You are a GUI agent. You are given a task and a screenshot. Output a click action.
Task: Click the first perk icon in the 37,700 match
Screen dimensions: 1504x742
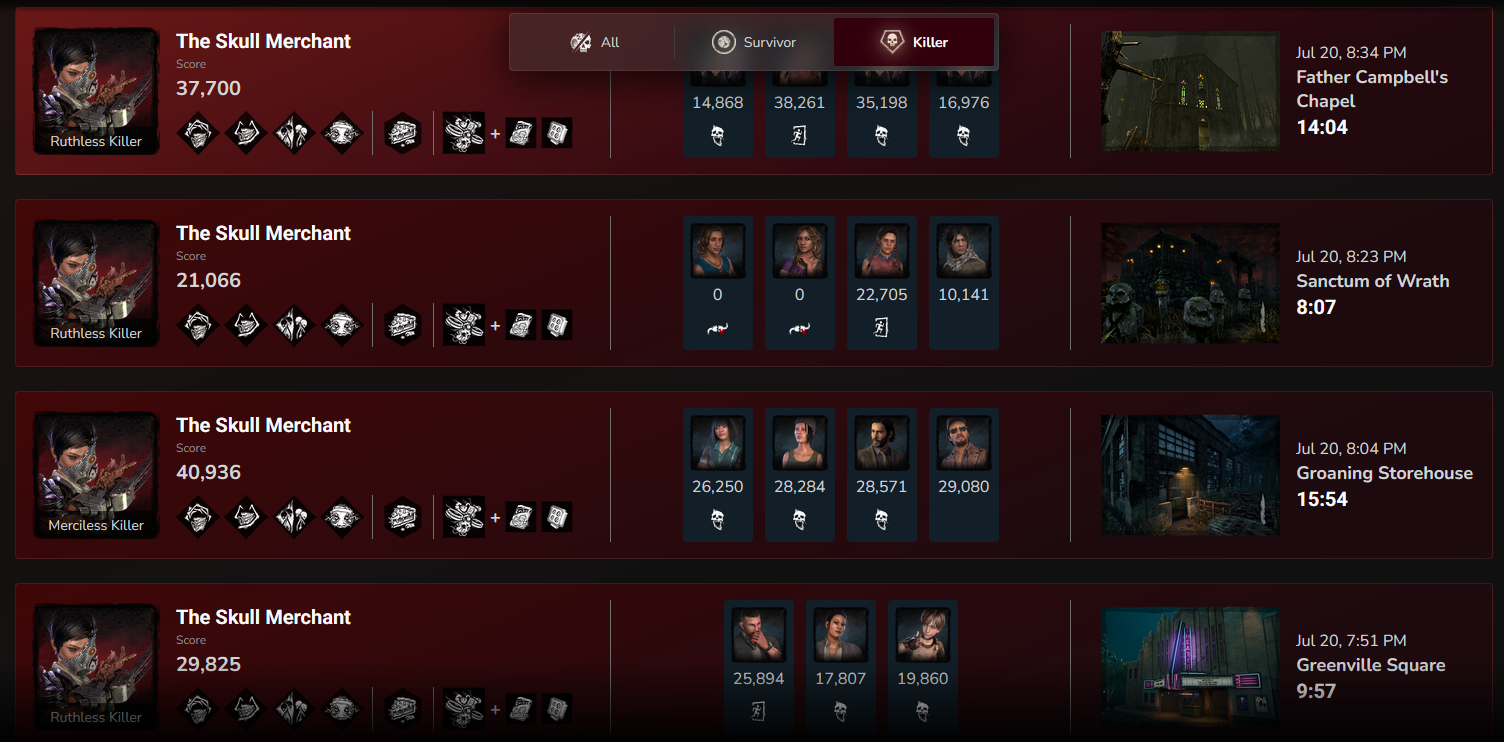pyautogui.click(x=198, y=133)
